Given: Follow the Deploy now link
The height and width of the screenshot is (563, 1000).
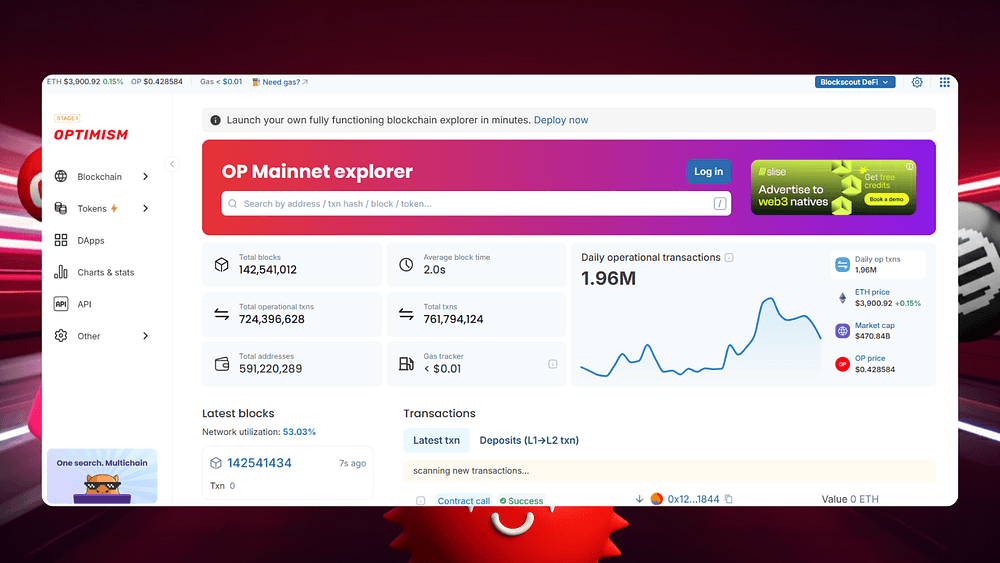Looking at the screenshot, I should [561, 120].
